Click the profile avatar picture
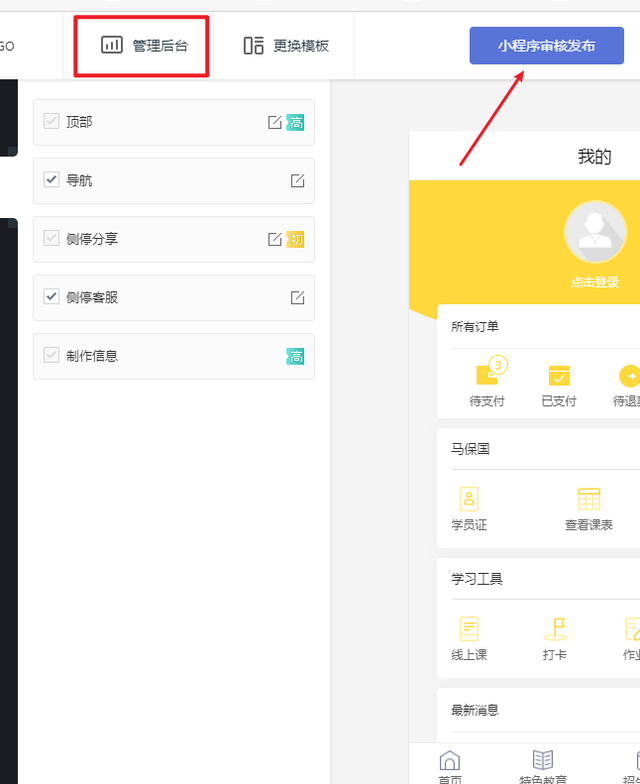The image size is (640, 784). tap(595, 232)
